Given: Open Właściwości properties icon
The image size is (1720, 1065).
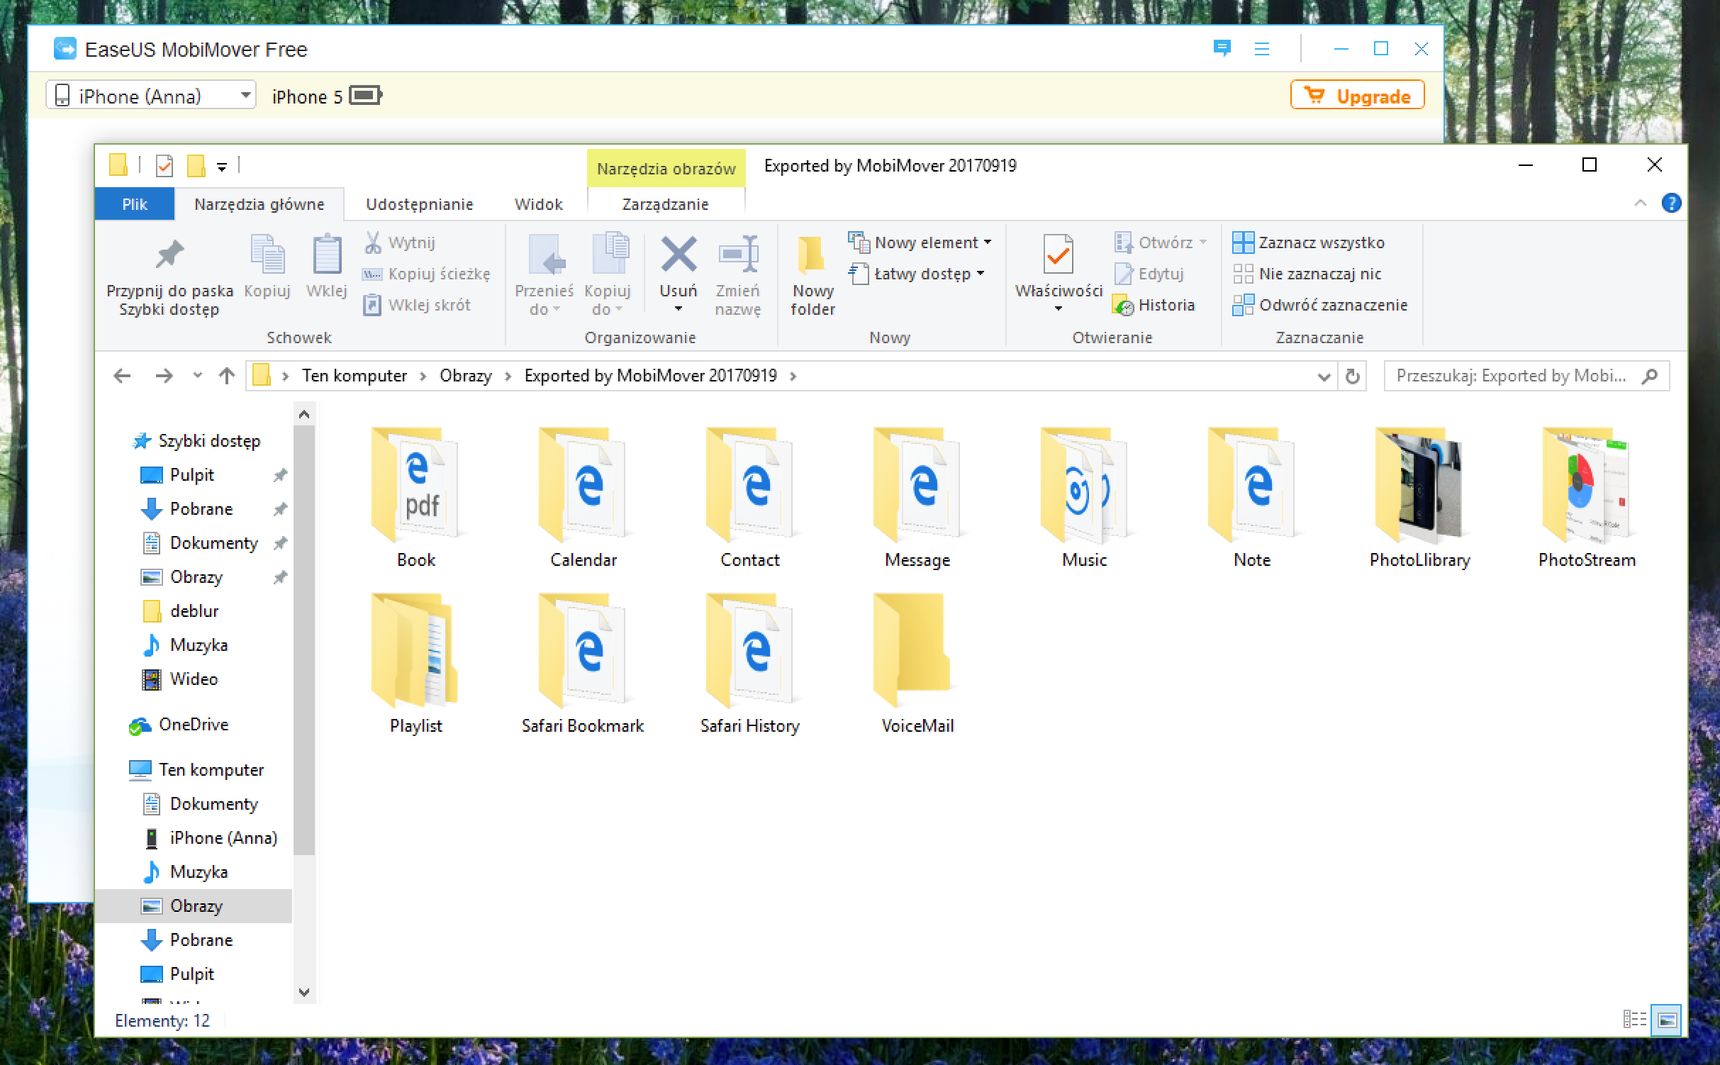Looking at the screenshot, I should pos(1058,254).
